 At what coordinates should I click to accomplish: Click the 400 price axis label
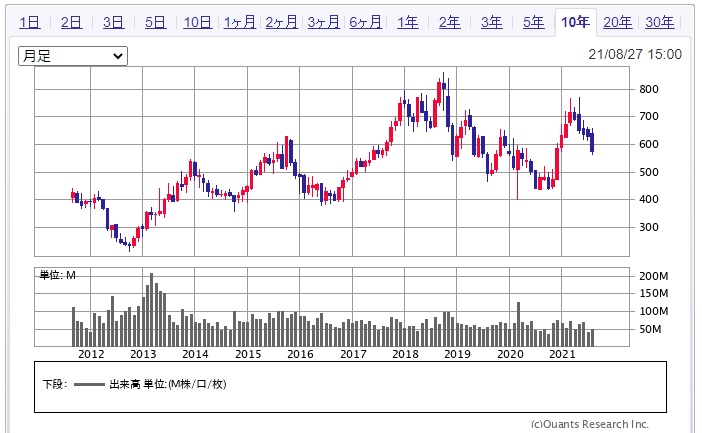[649, 199]
